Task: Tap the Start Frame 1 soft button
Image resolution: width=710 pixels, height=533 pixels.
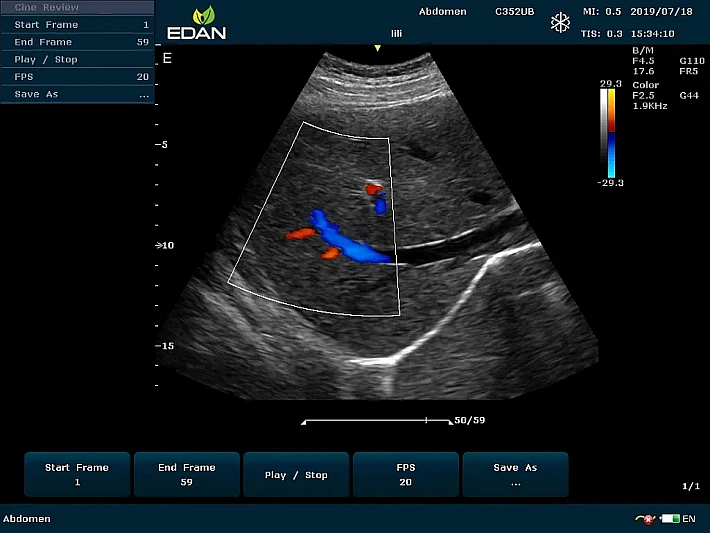Action: pos(77,474)
